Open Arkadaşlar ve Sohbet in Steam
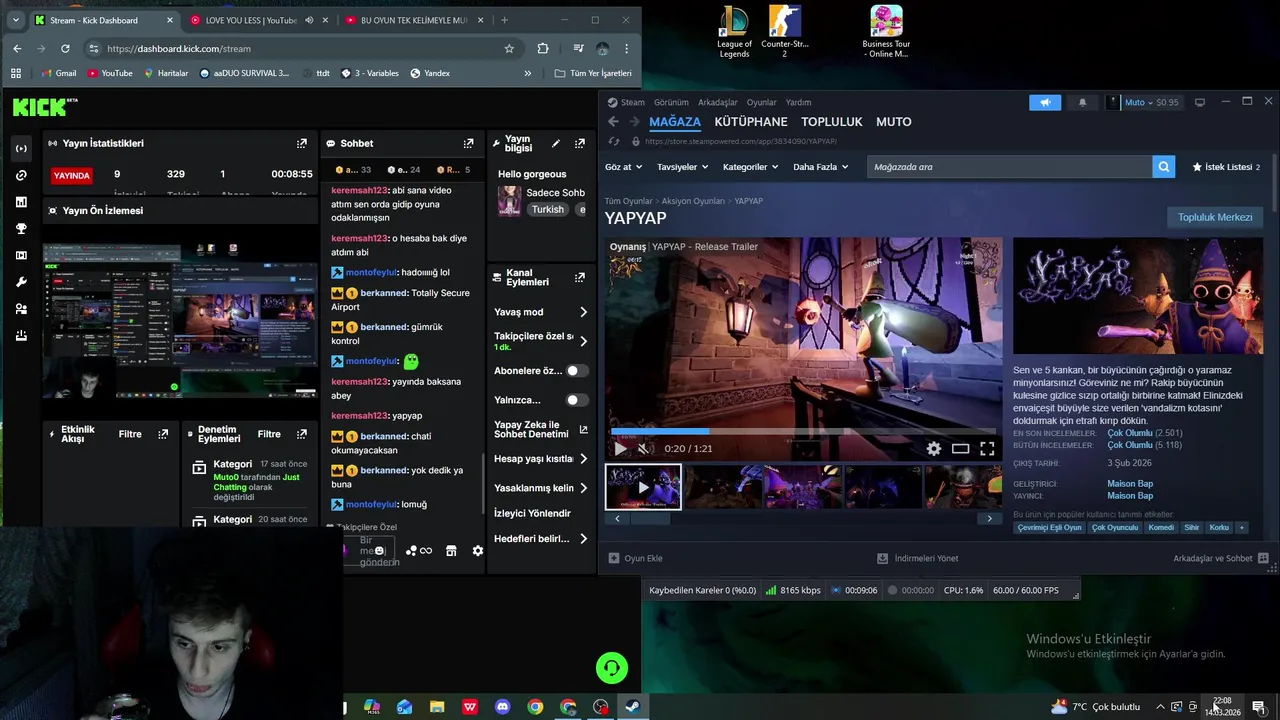This screenshot has height=720, width=1280. (1220, 558)
